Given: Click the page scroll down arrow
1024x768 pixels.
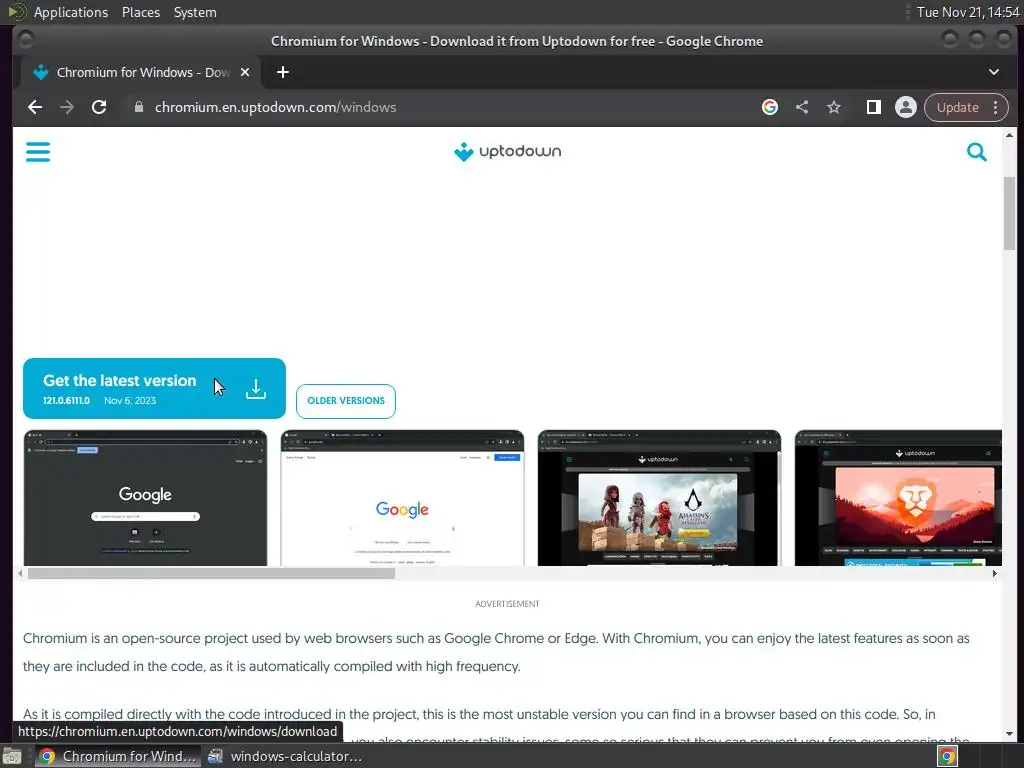Looking at the screenshot, I should click(1009, 733).
